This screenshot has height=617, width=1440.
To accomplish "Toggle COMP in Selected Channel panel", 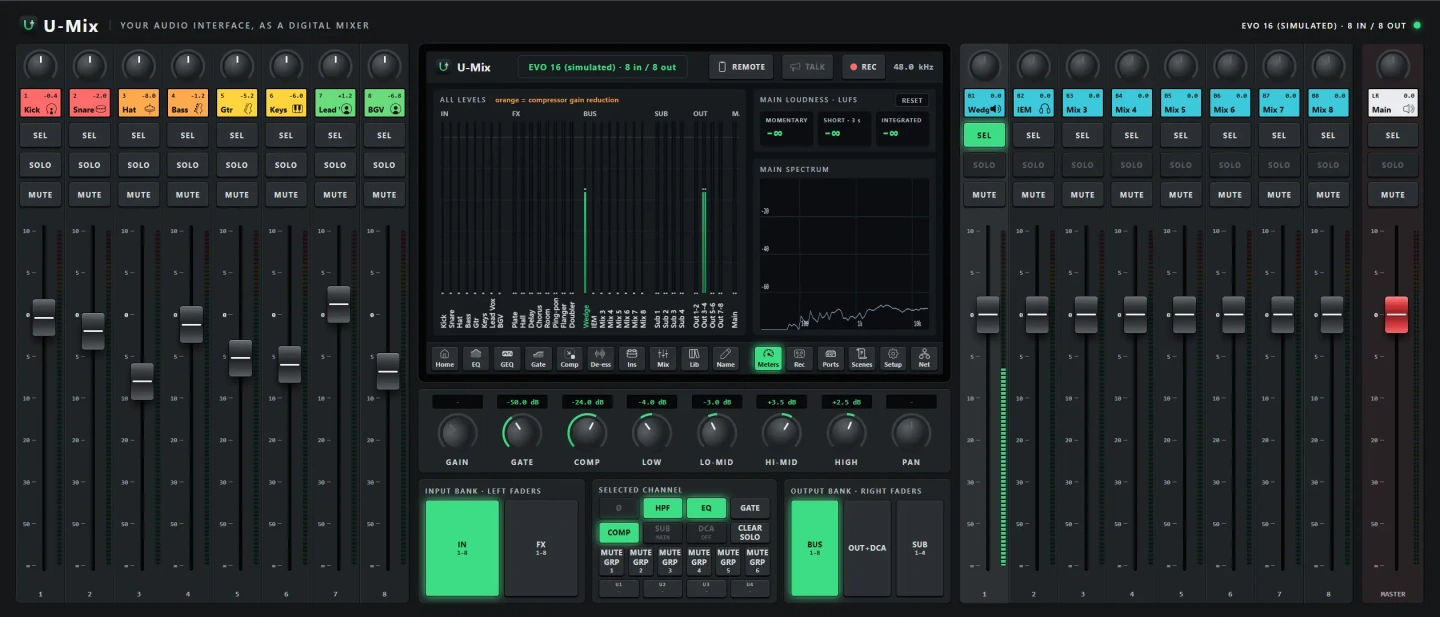I will coord(619,533).
